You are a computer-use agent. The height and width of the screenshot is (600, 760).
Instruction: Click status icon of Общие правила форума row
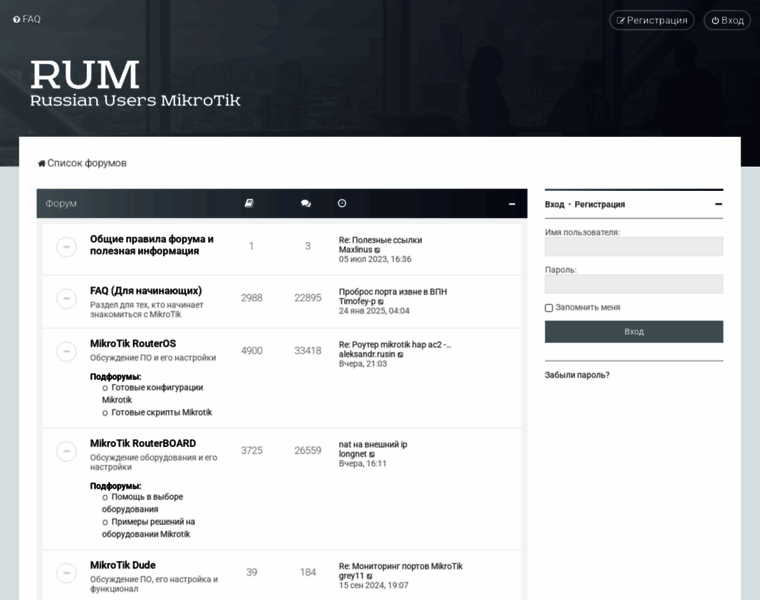pos(66,247)
